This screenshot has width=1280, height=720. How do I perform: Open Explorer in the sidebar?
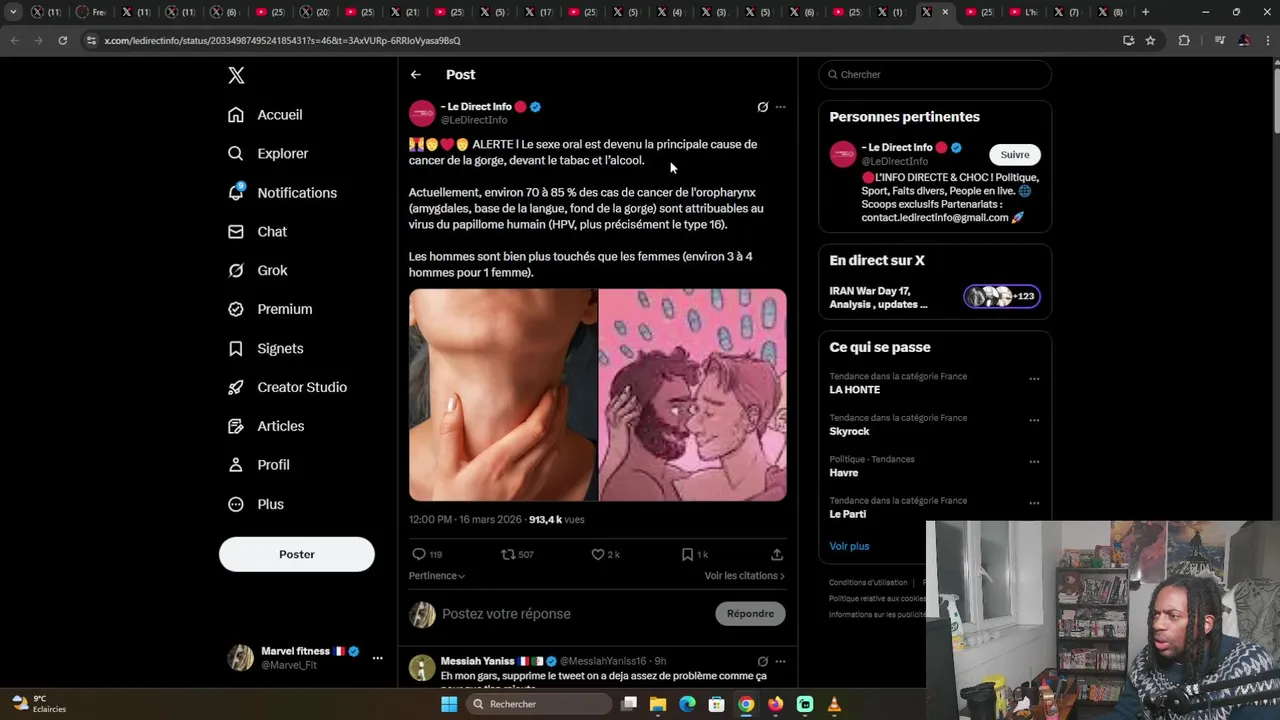click(x=268, y=154)
